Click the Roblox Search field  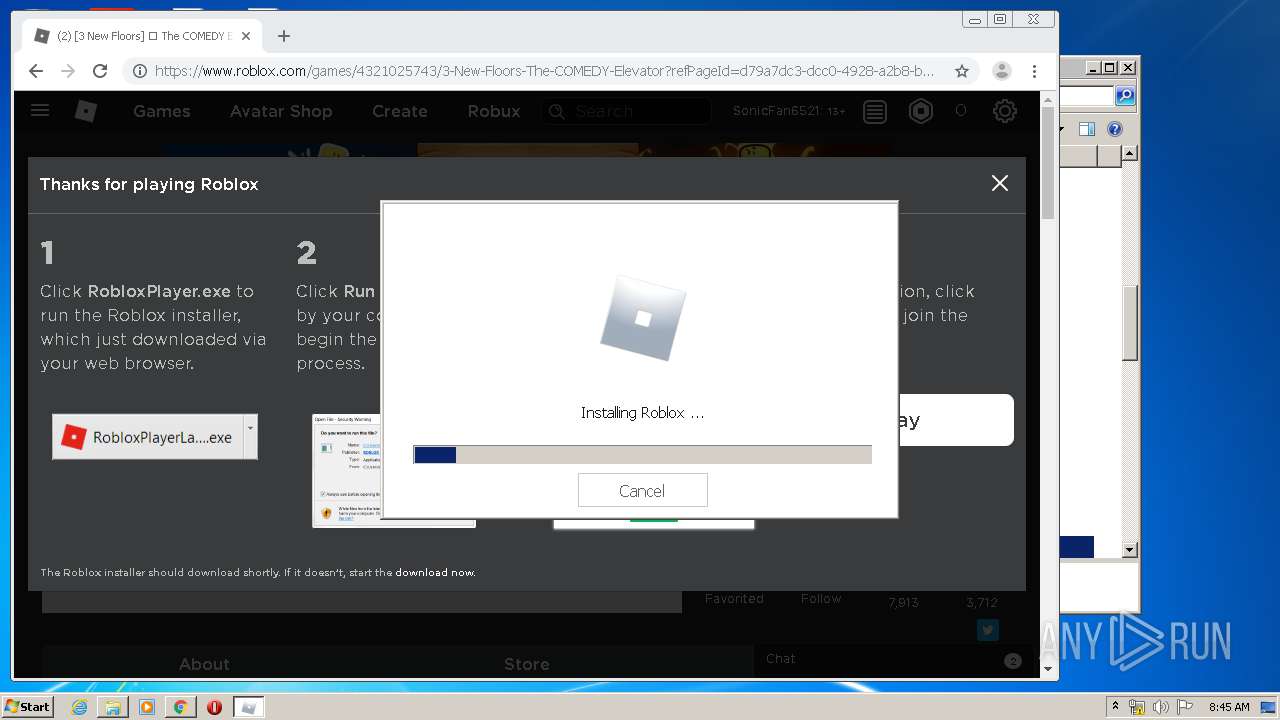[x=625, y=111]
